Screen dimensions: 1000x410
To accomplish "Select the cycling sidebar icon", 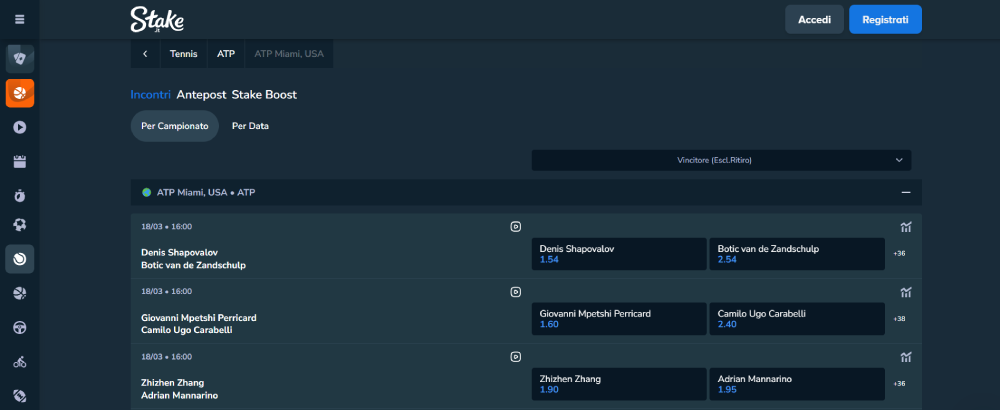I will tap(20, 362).
